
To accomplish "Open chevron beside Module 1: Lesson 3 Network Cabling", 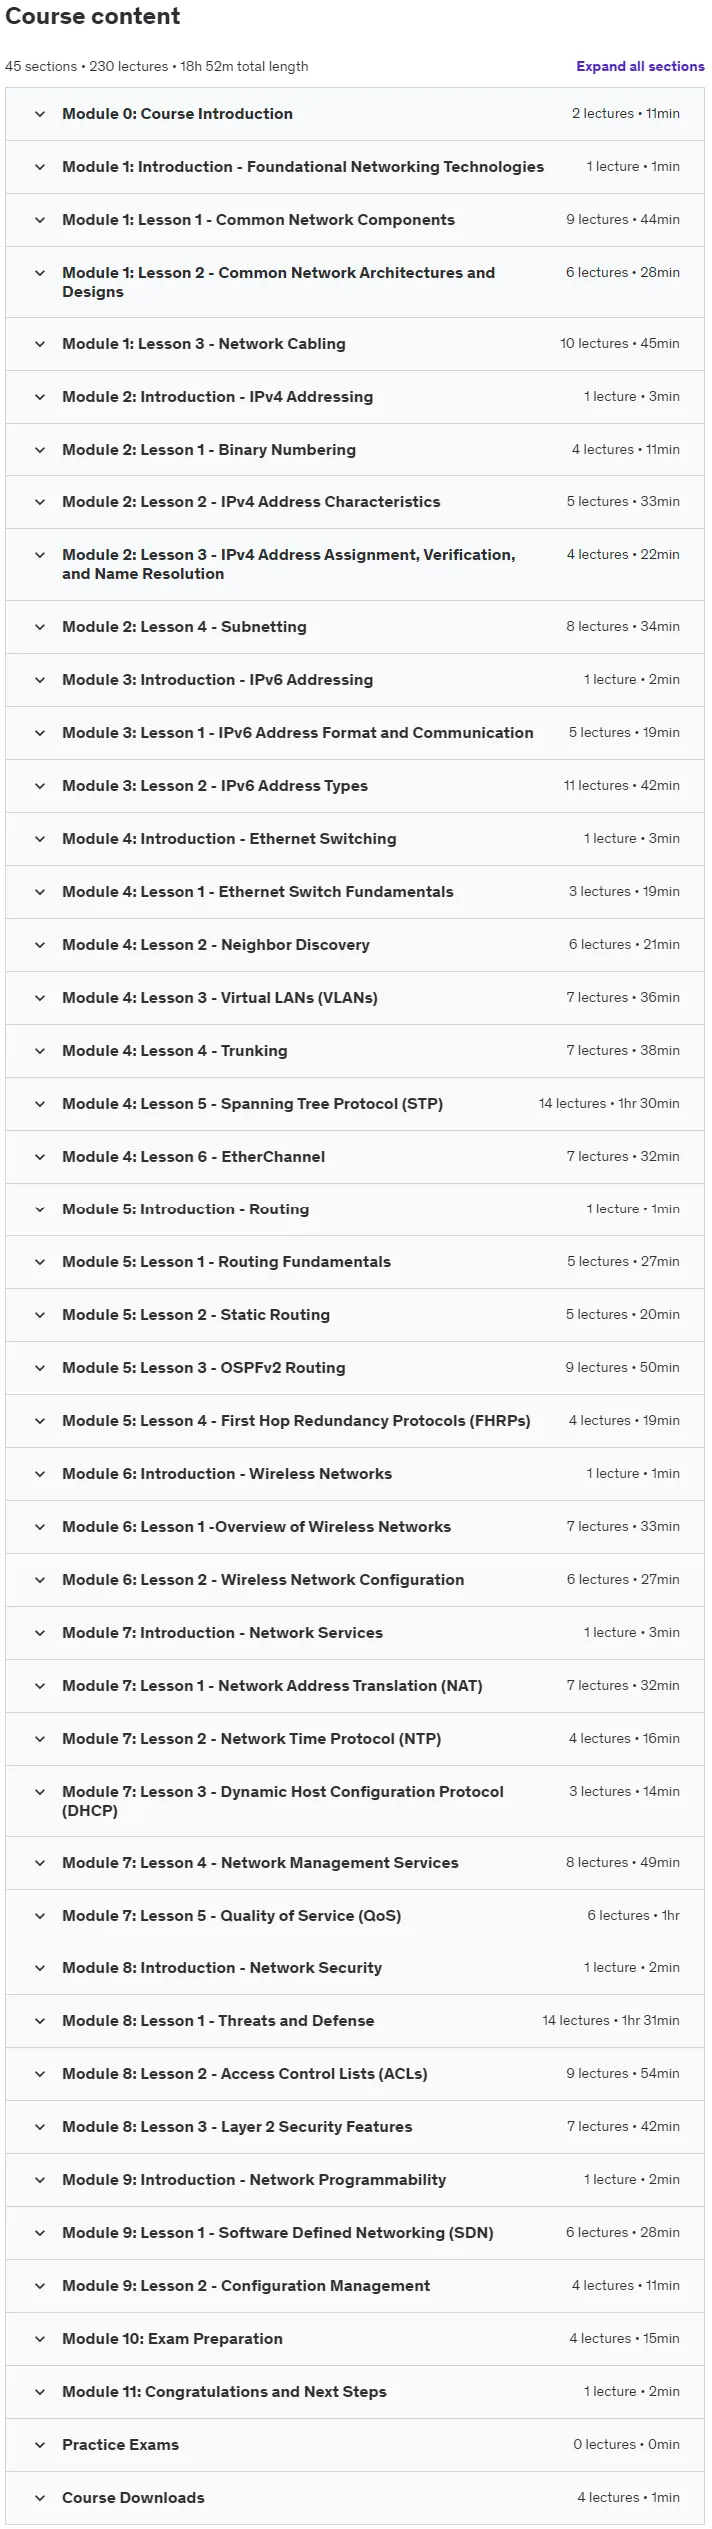I will (40, 344).
